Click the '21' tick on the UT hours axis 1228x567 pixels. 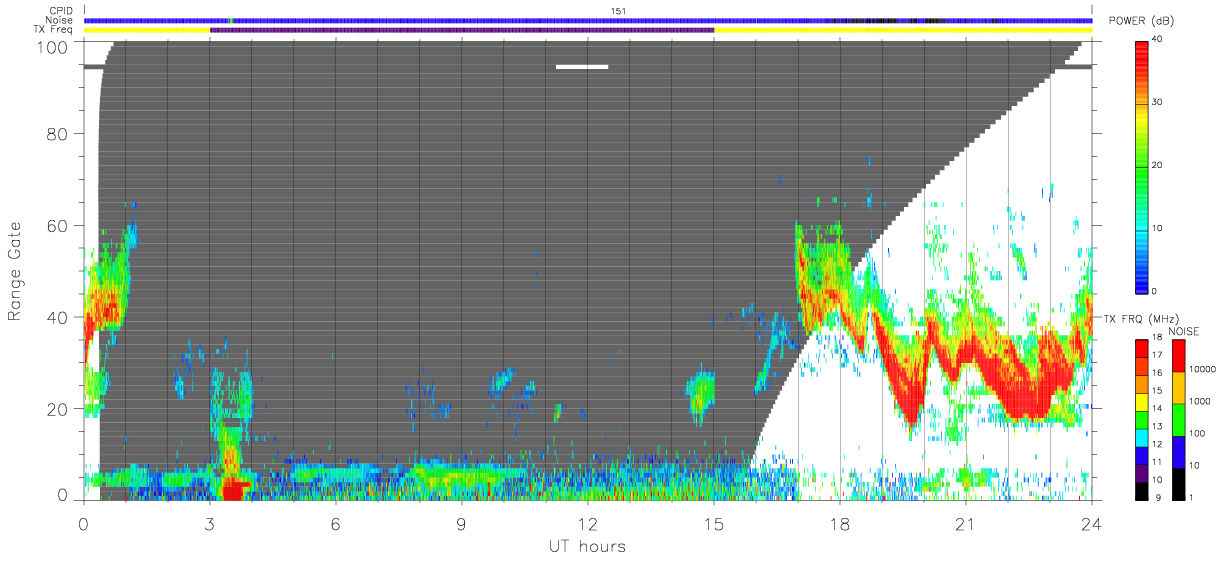tap(966, 523)
